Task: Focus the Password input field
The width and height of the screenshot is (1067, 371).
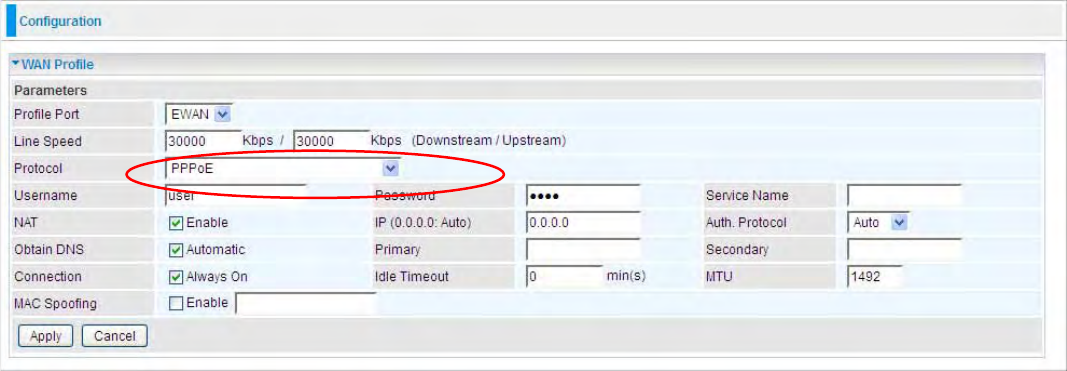Action: pos(583,195)
